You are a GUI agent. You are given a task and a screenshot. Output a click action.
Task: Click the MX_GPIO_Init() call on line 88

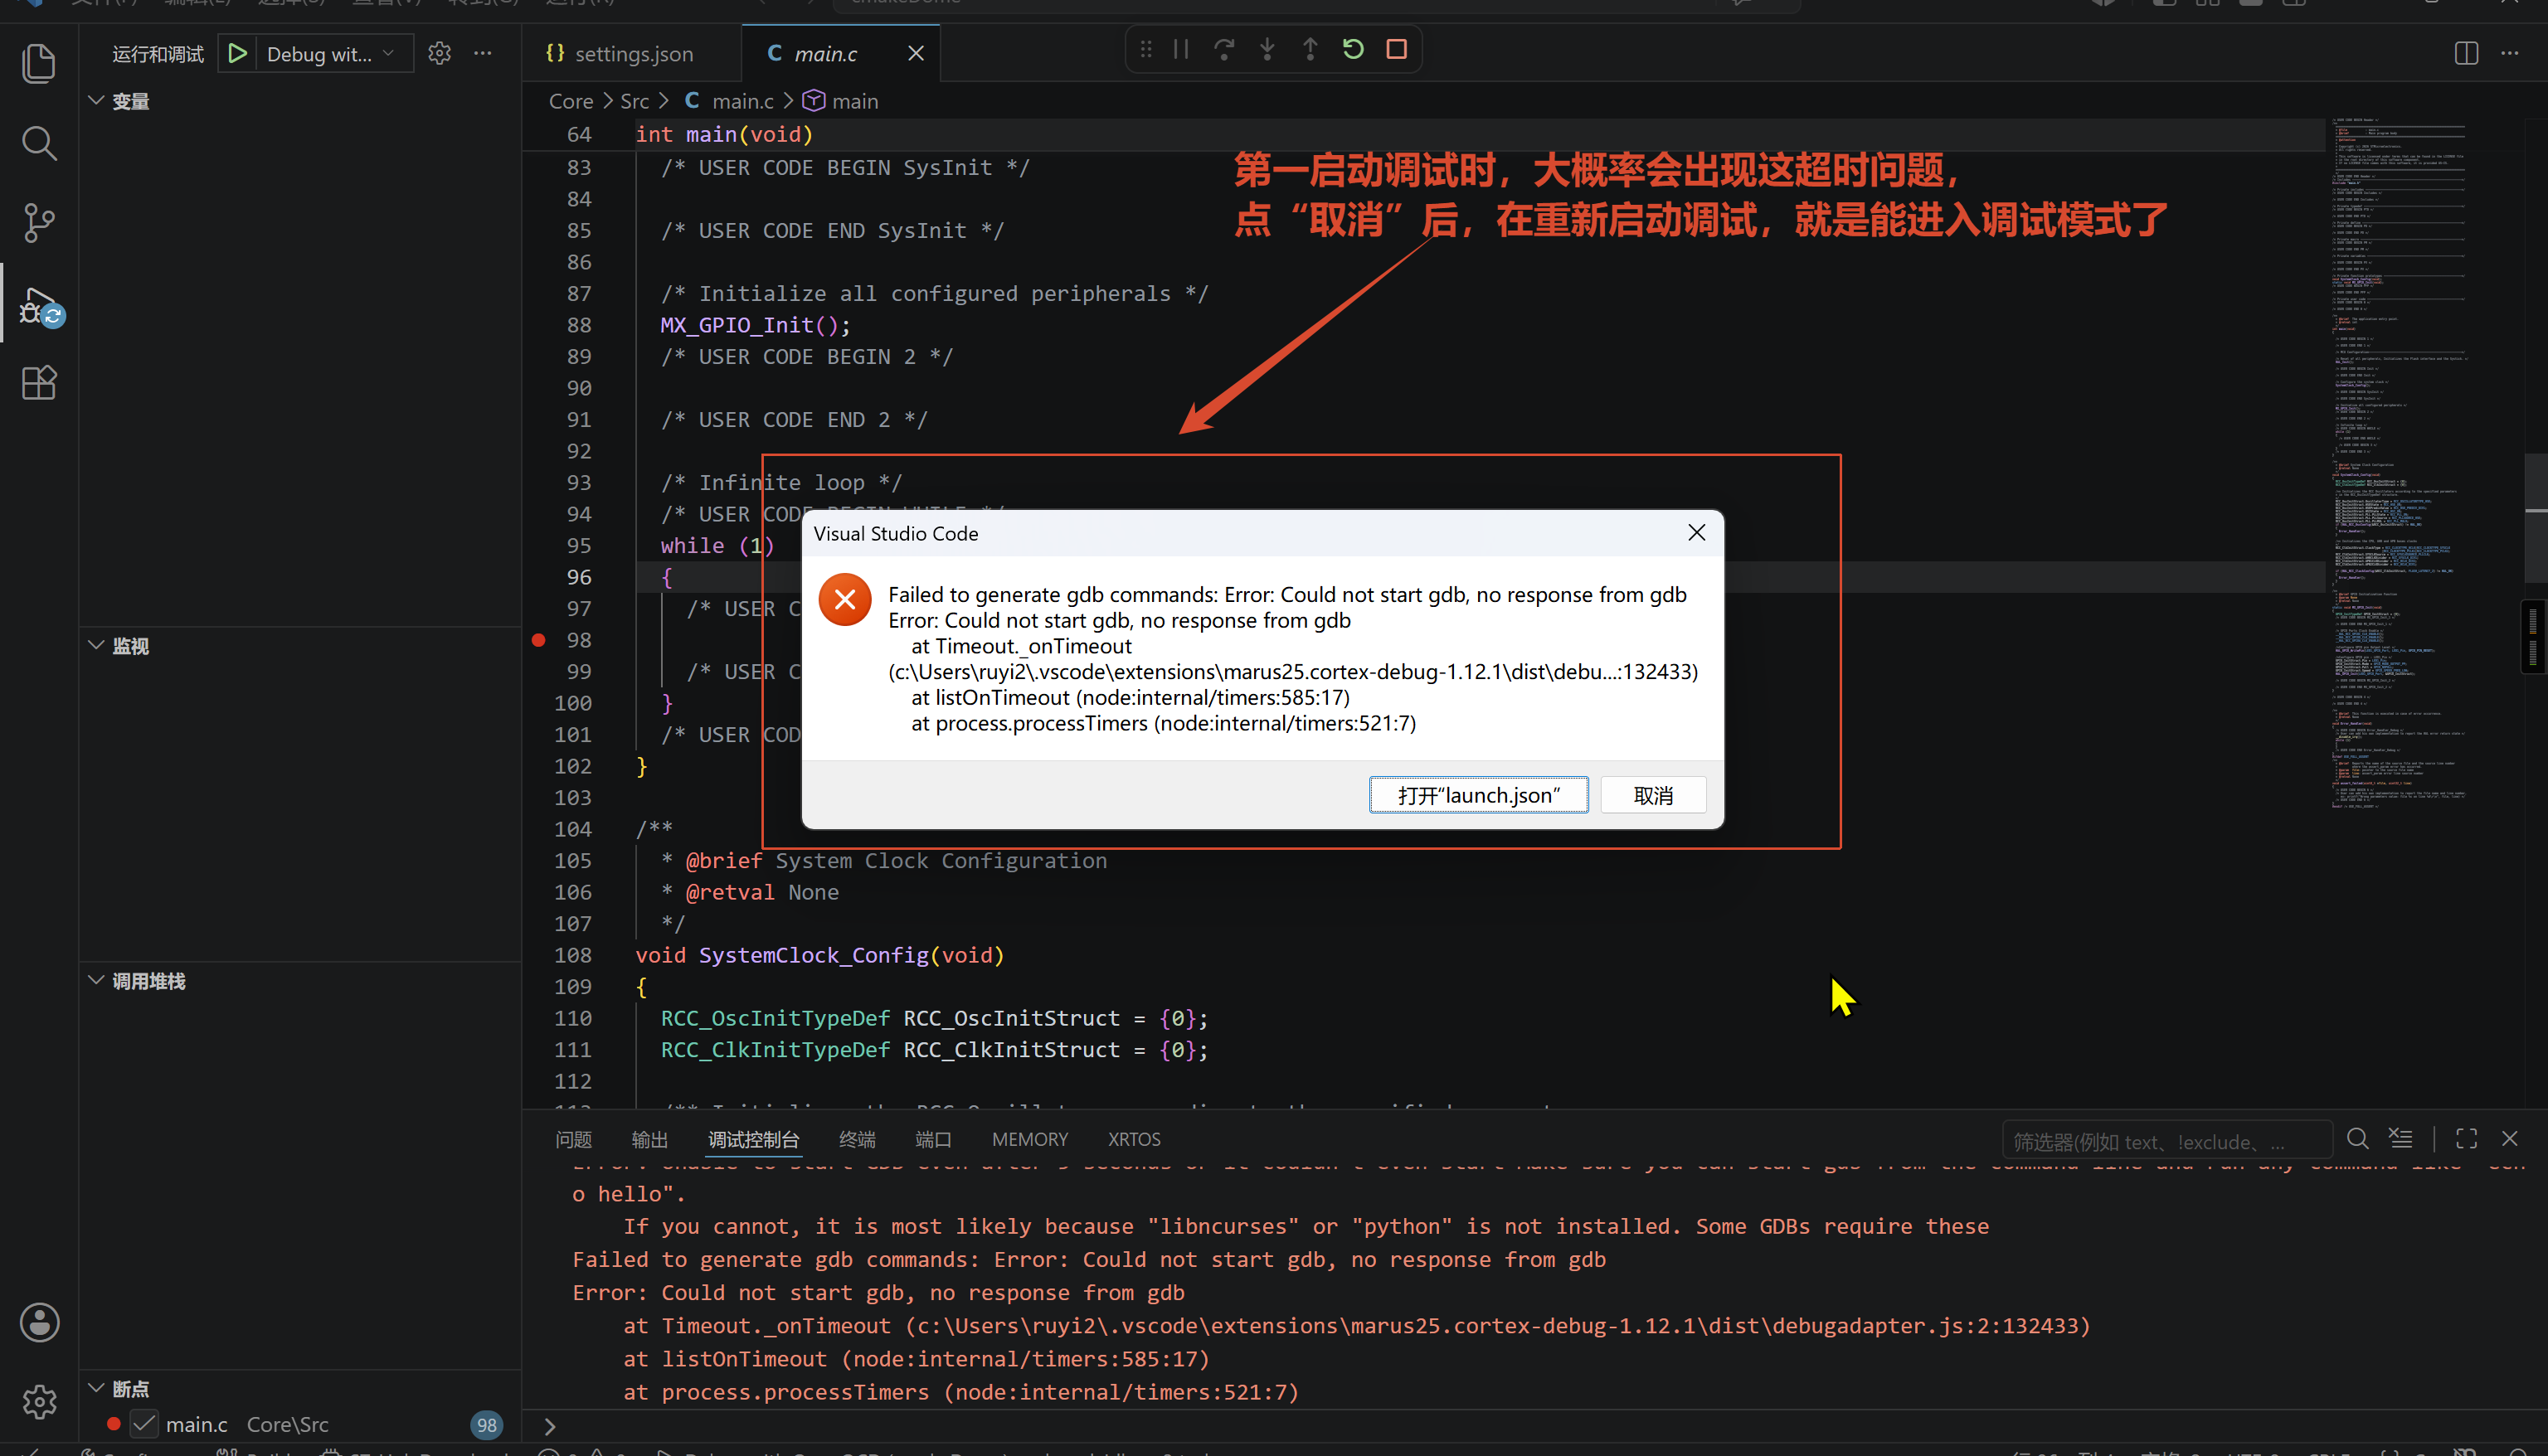click(x=755, y=325)
